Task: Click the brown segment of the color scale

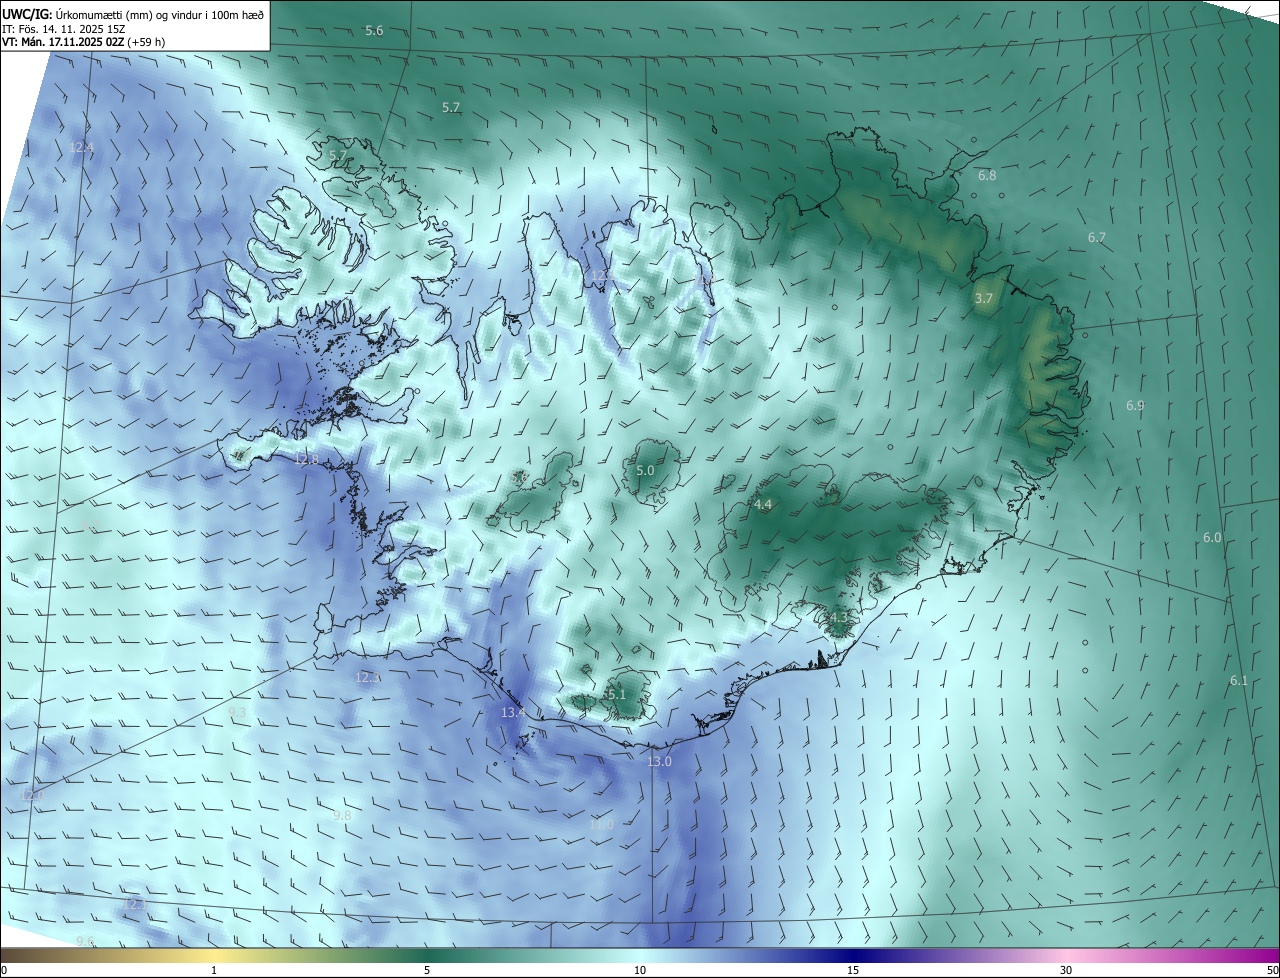Action: point(50,955)
